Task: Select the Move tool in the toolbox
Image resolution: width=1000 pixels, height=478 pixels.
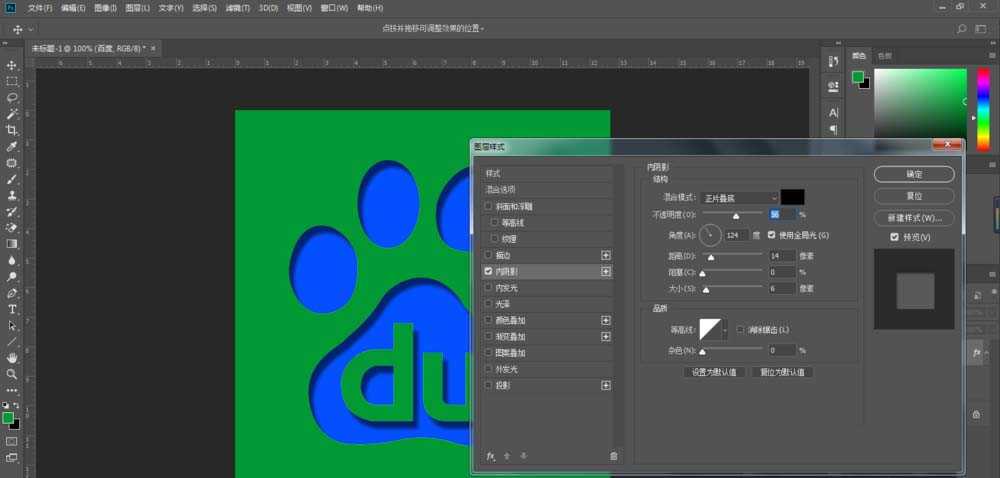Action: 12,65
